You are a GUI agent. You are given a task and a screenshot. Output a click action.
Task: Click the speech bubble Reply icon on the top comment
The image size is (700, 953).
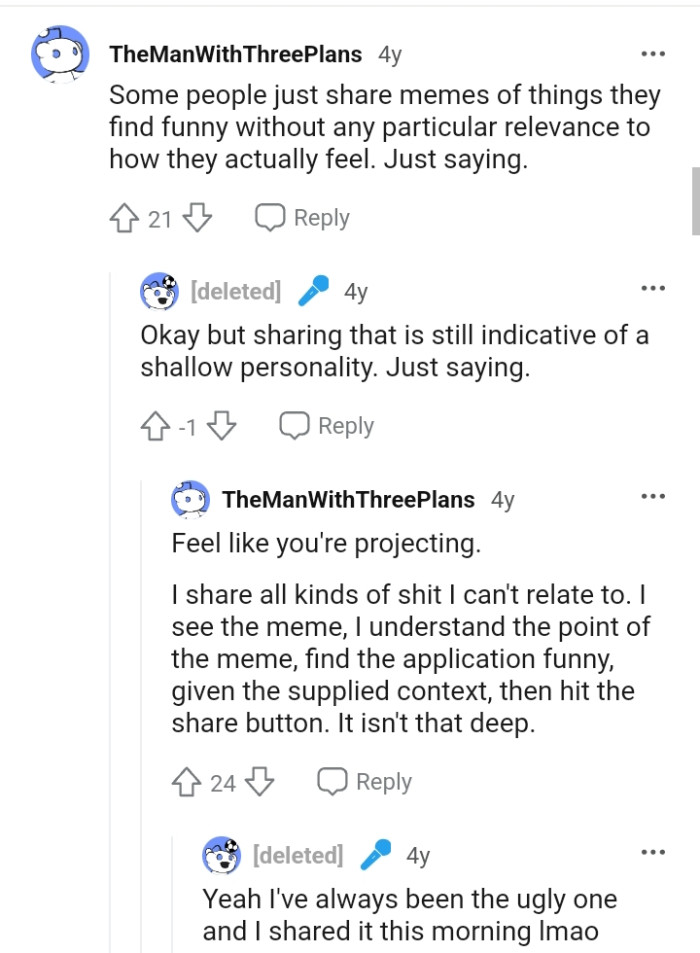click(269, 217)
